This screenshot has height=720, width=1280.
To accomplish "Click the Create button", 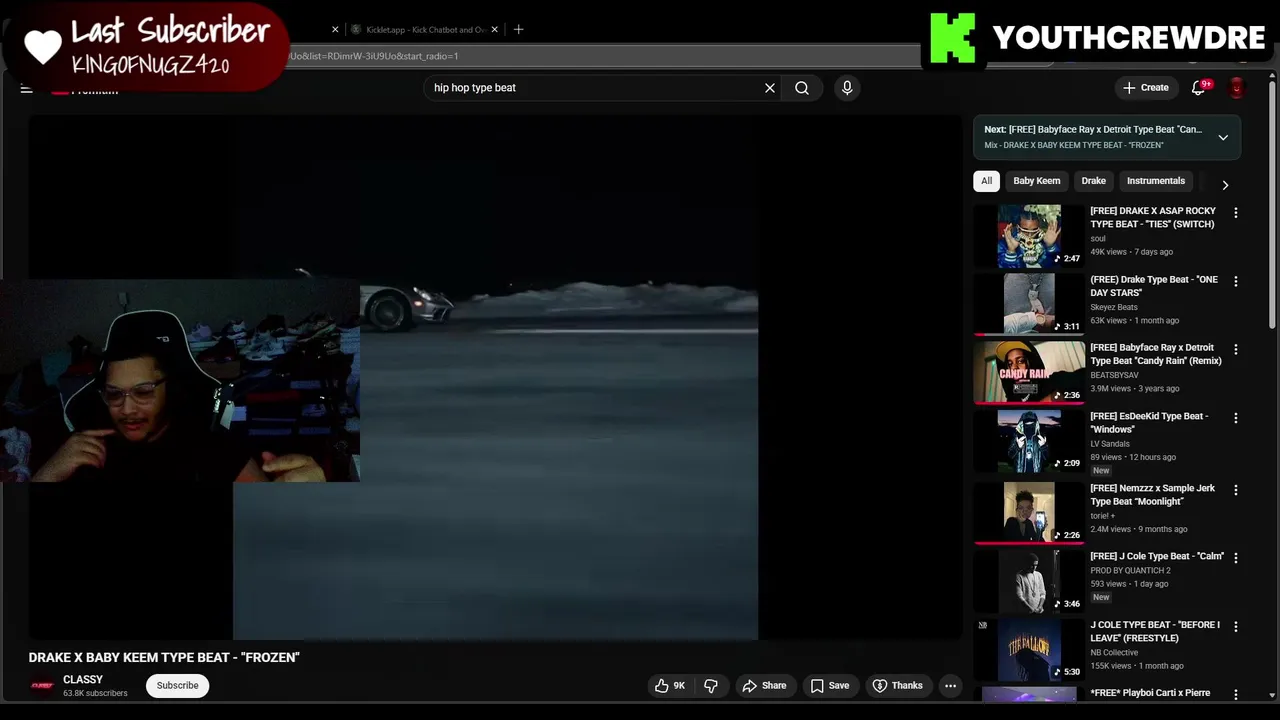I will coord(1145,88).
